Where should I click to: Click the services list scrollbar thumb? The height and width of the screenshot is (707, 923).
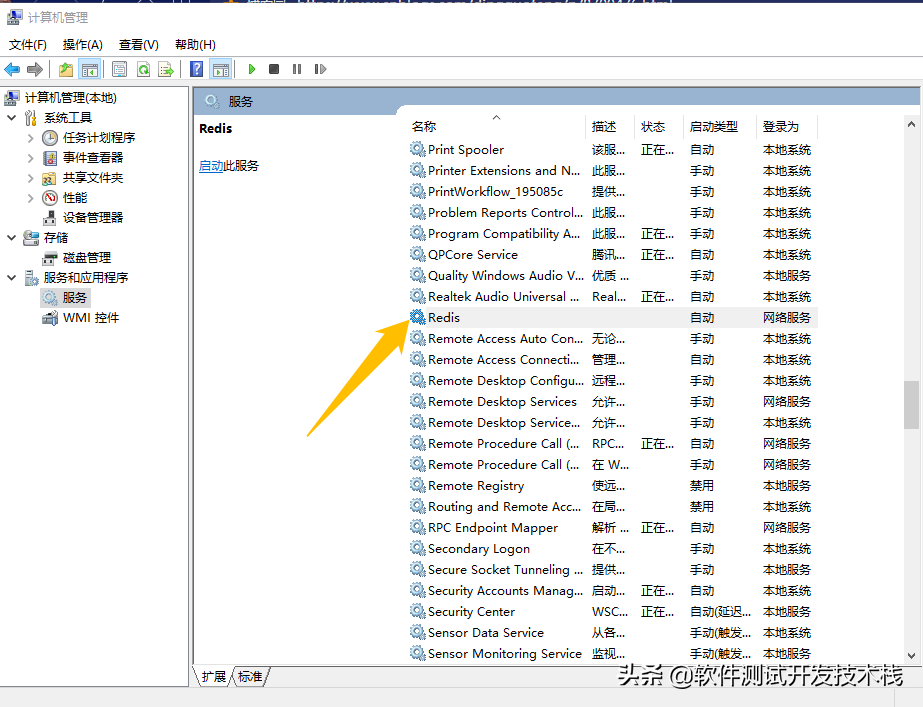point(911,404)
